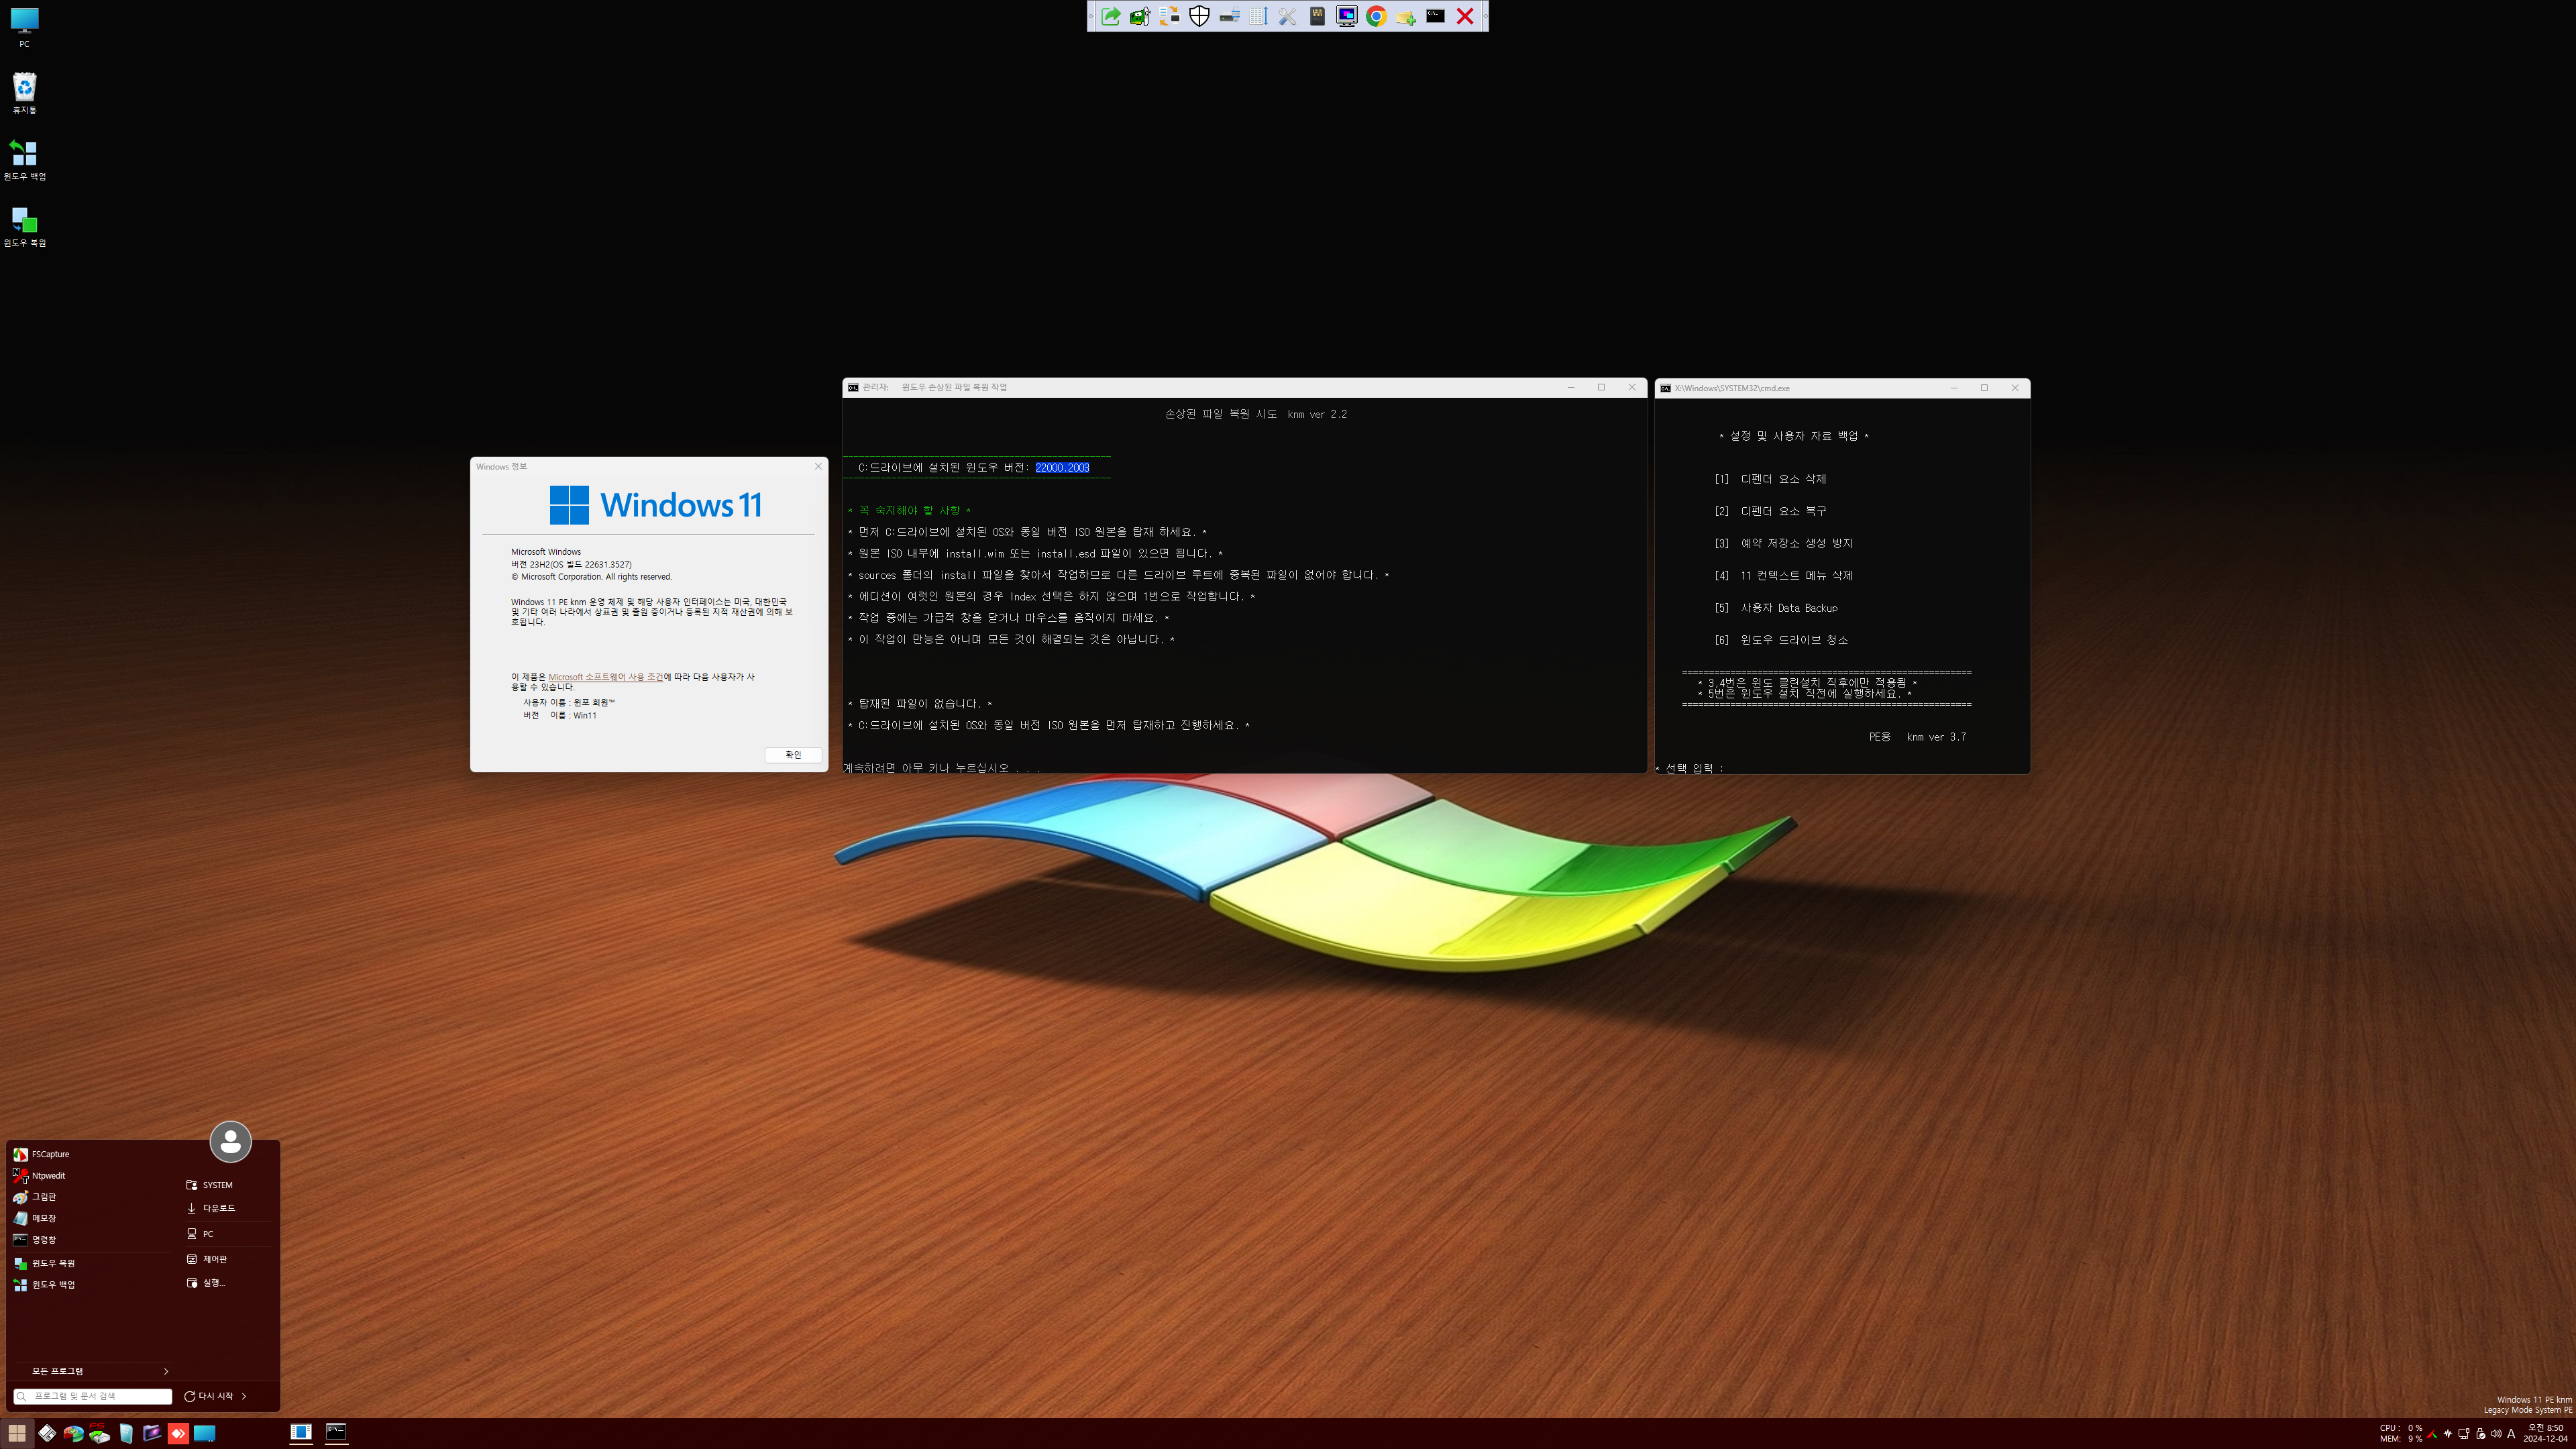The width and height of the screenshot is (2576, 1449).
Task: Click the network computer tray icon
Action: click(2463, 1433)
